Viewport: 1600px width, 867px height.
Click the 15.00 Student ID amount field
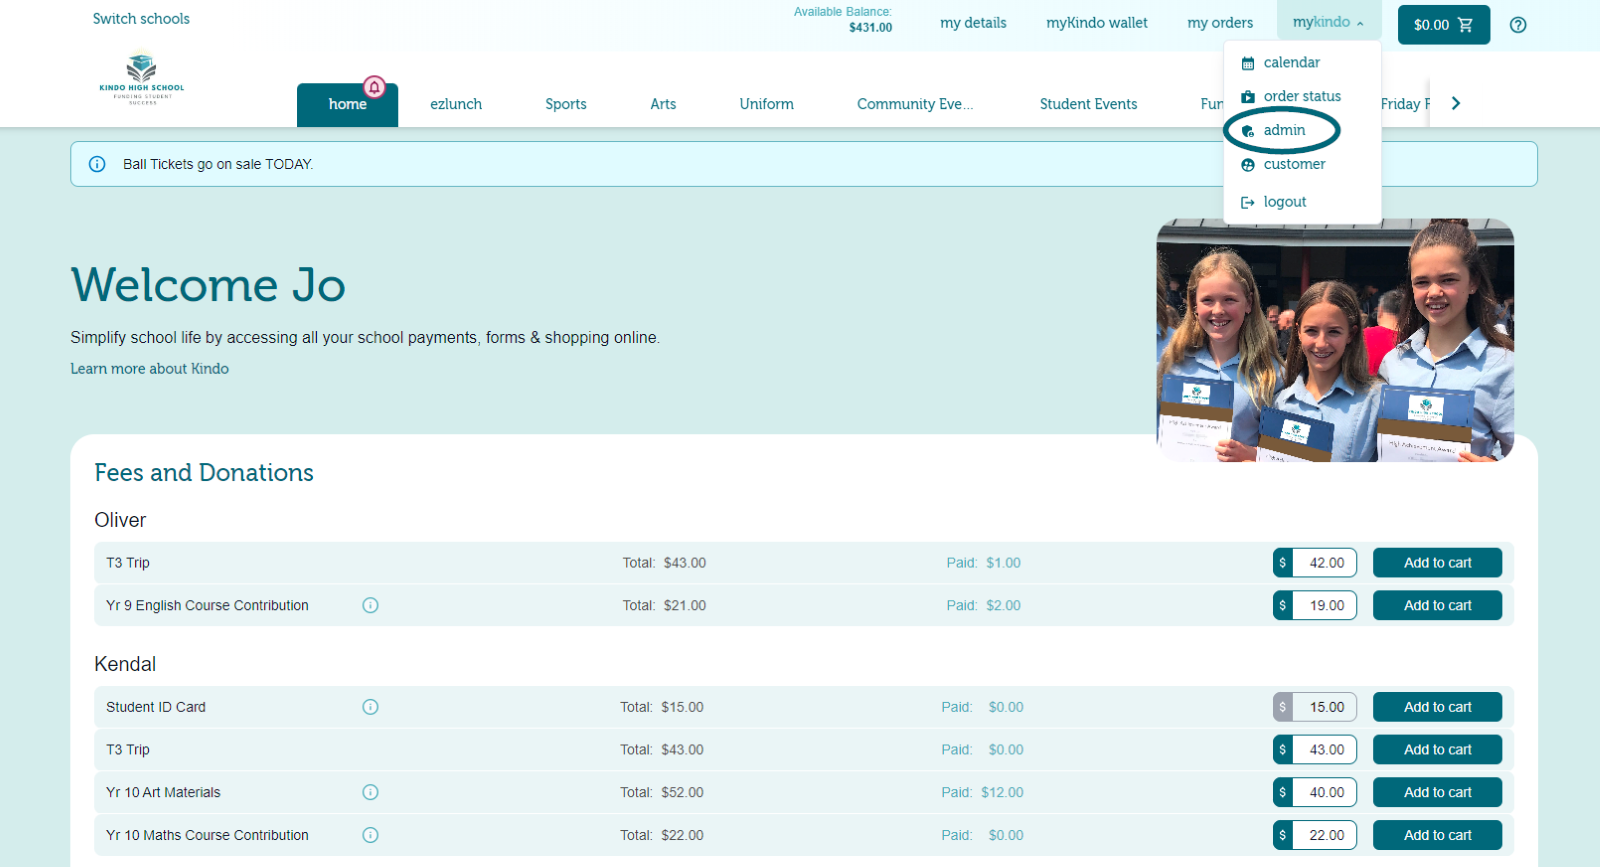pos(1325,707)
